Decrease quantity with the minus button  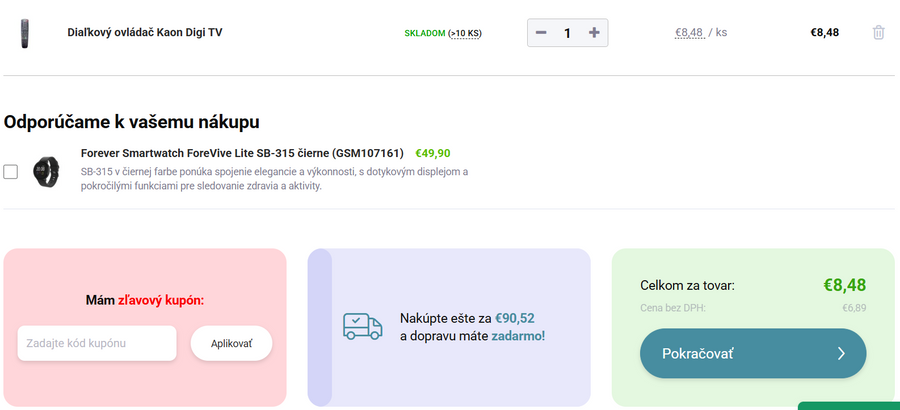tap(541, 33)
